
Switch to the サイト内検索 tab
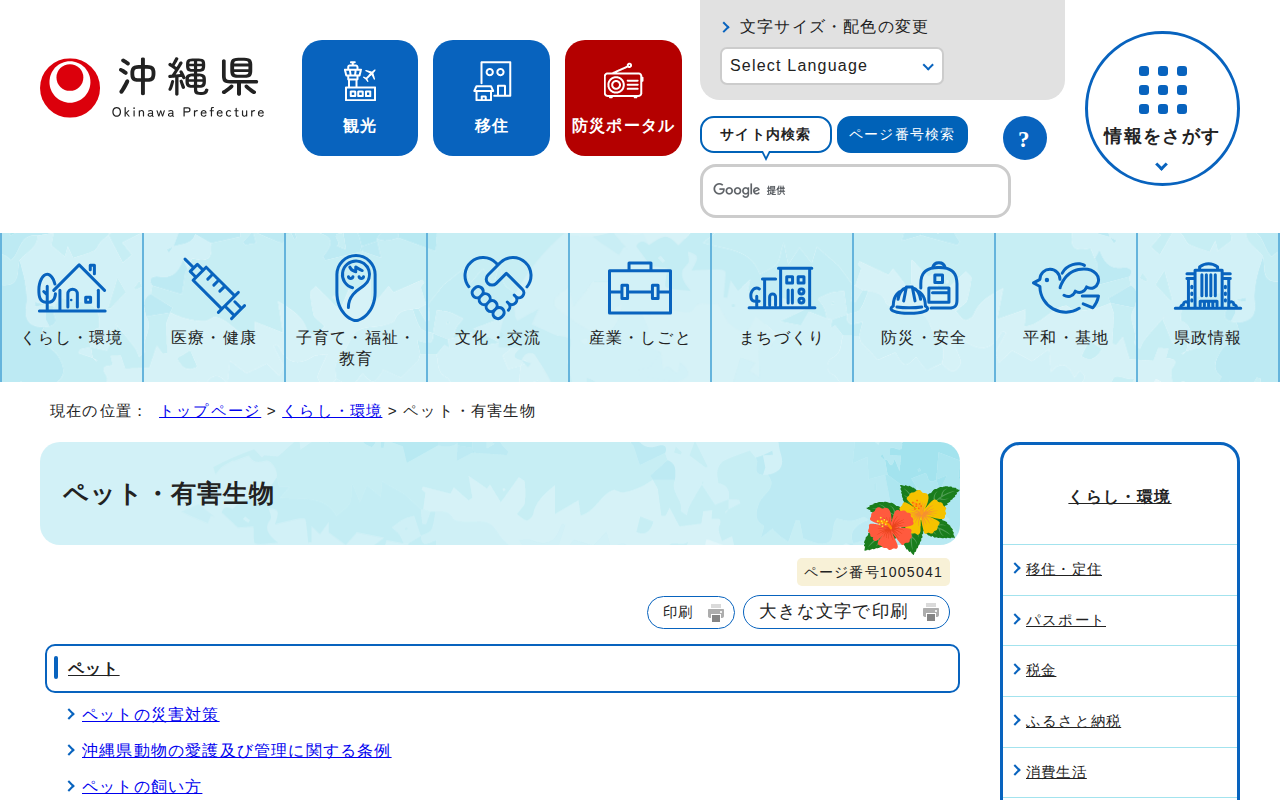[766, 135]
